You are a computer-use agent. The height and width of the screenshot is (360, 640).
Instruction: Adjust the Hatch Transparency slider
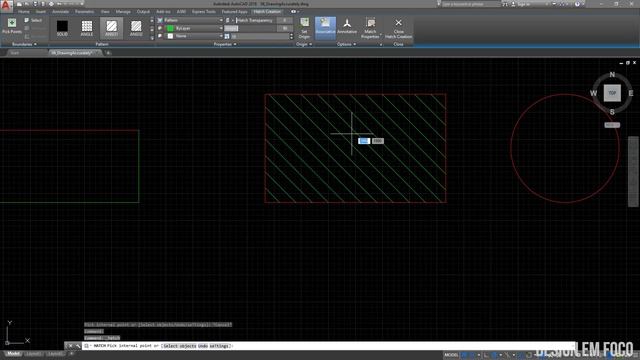coord(256,20)
